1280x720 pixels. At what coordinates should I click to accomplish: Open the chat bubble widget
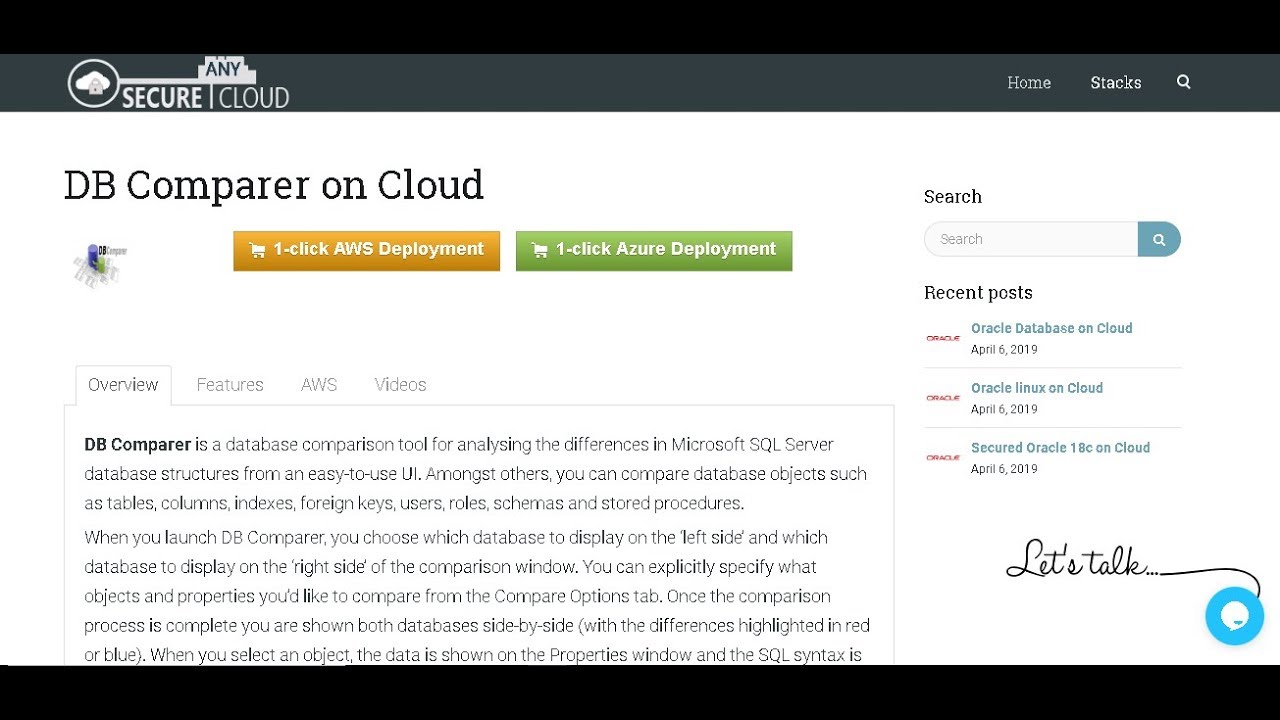[x=1235, y=616]
